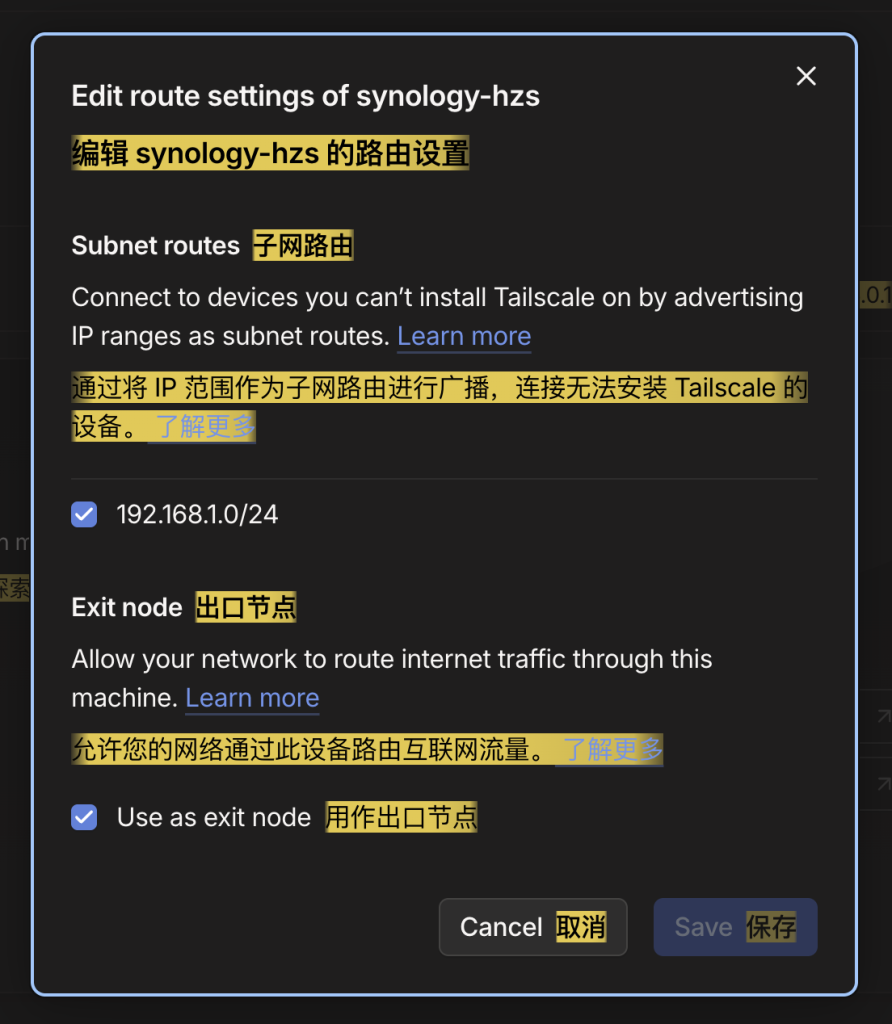Click the 用作出口节点 translated label
Screen dimensions: 892x1024
pos(401,817)
